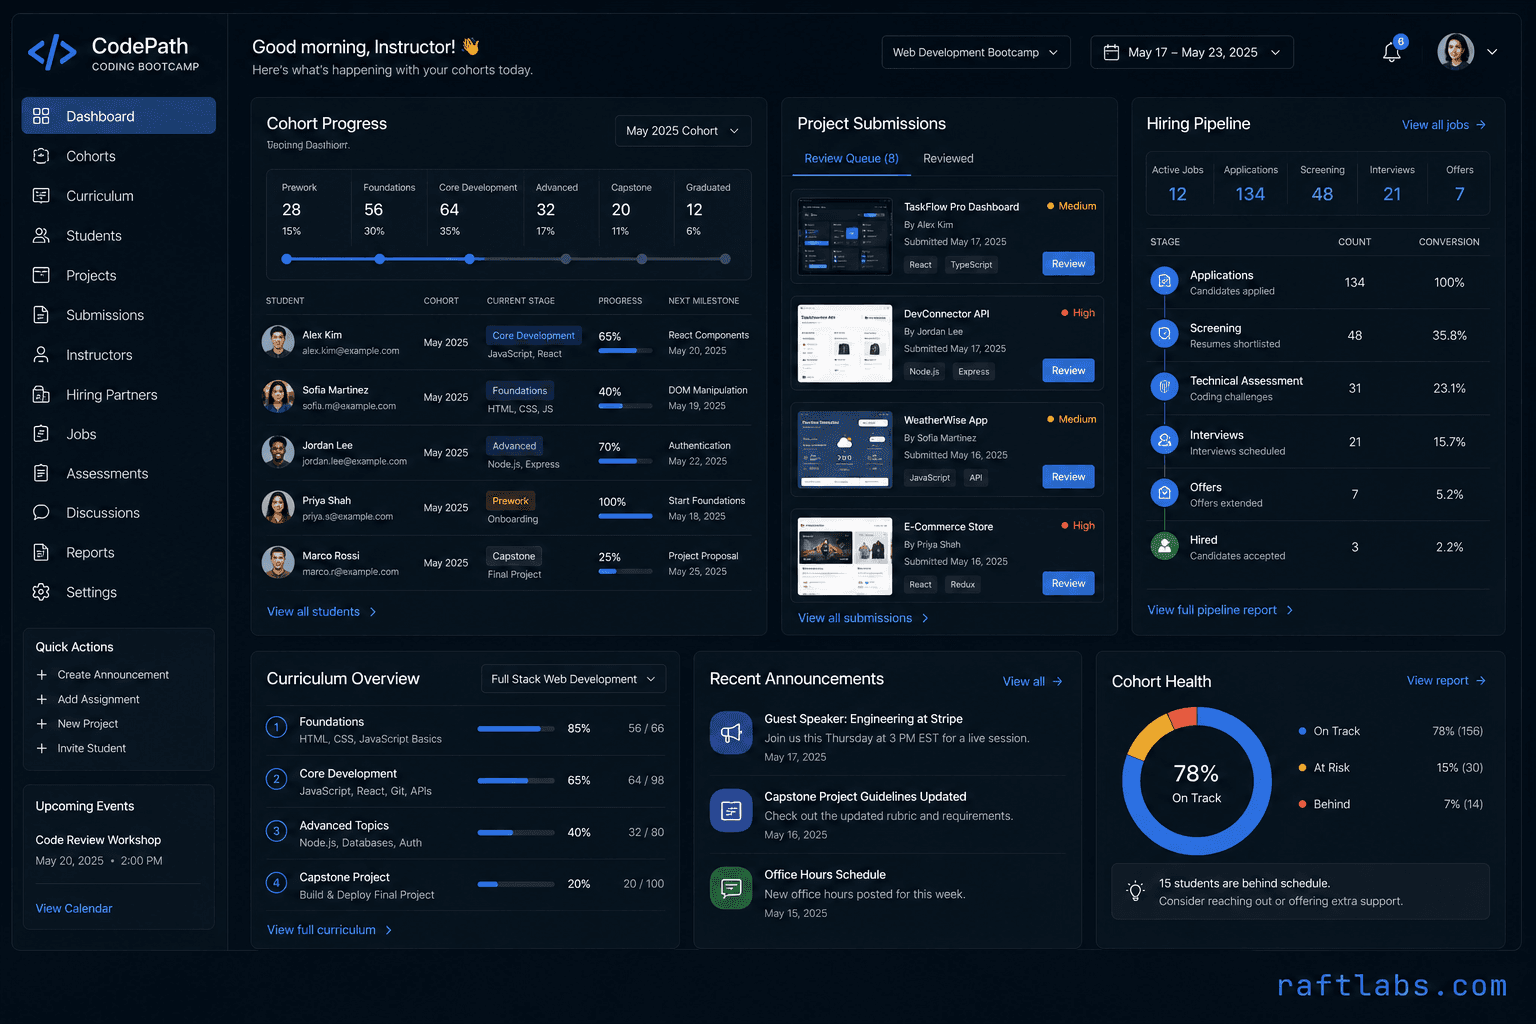The width and height of the screenshot is (1536, 1024).
Task: Click Invite Student quick action
Action: pos(81,748)
